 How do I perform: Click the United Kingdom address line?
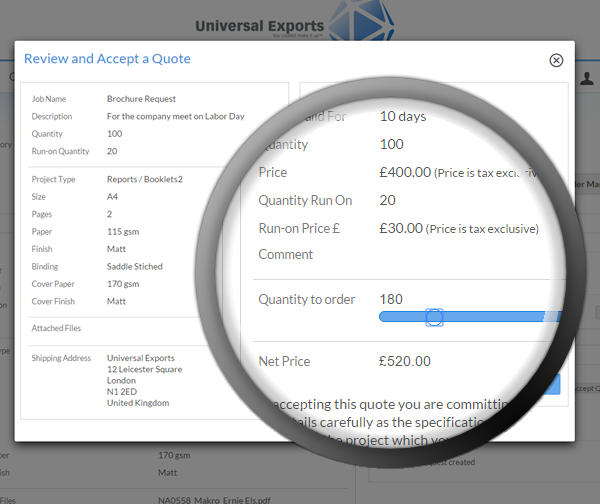tap(138, 403)
